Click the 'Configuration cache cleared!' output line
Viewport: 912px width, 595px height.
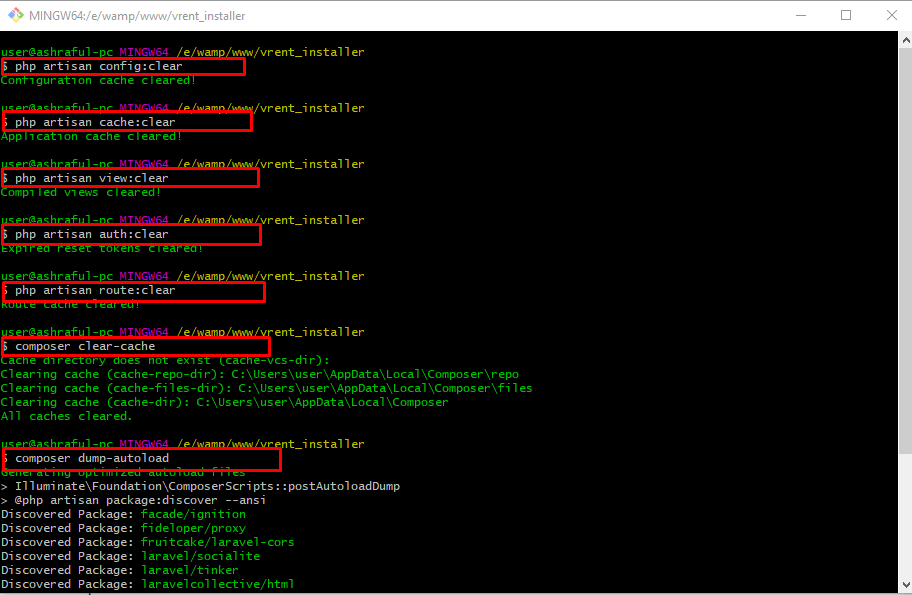pos(98,80)
